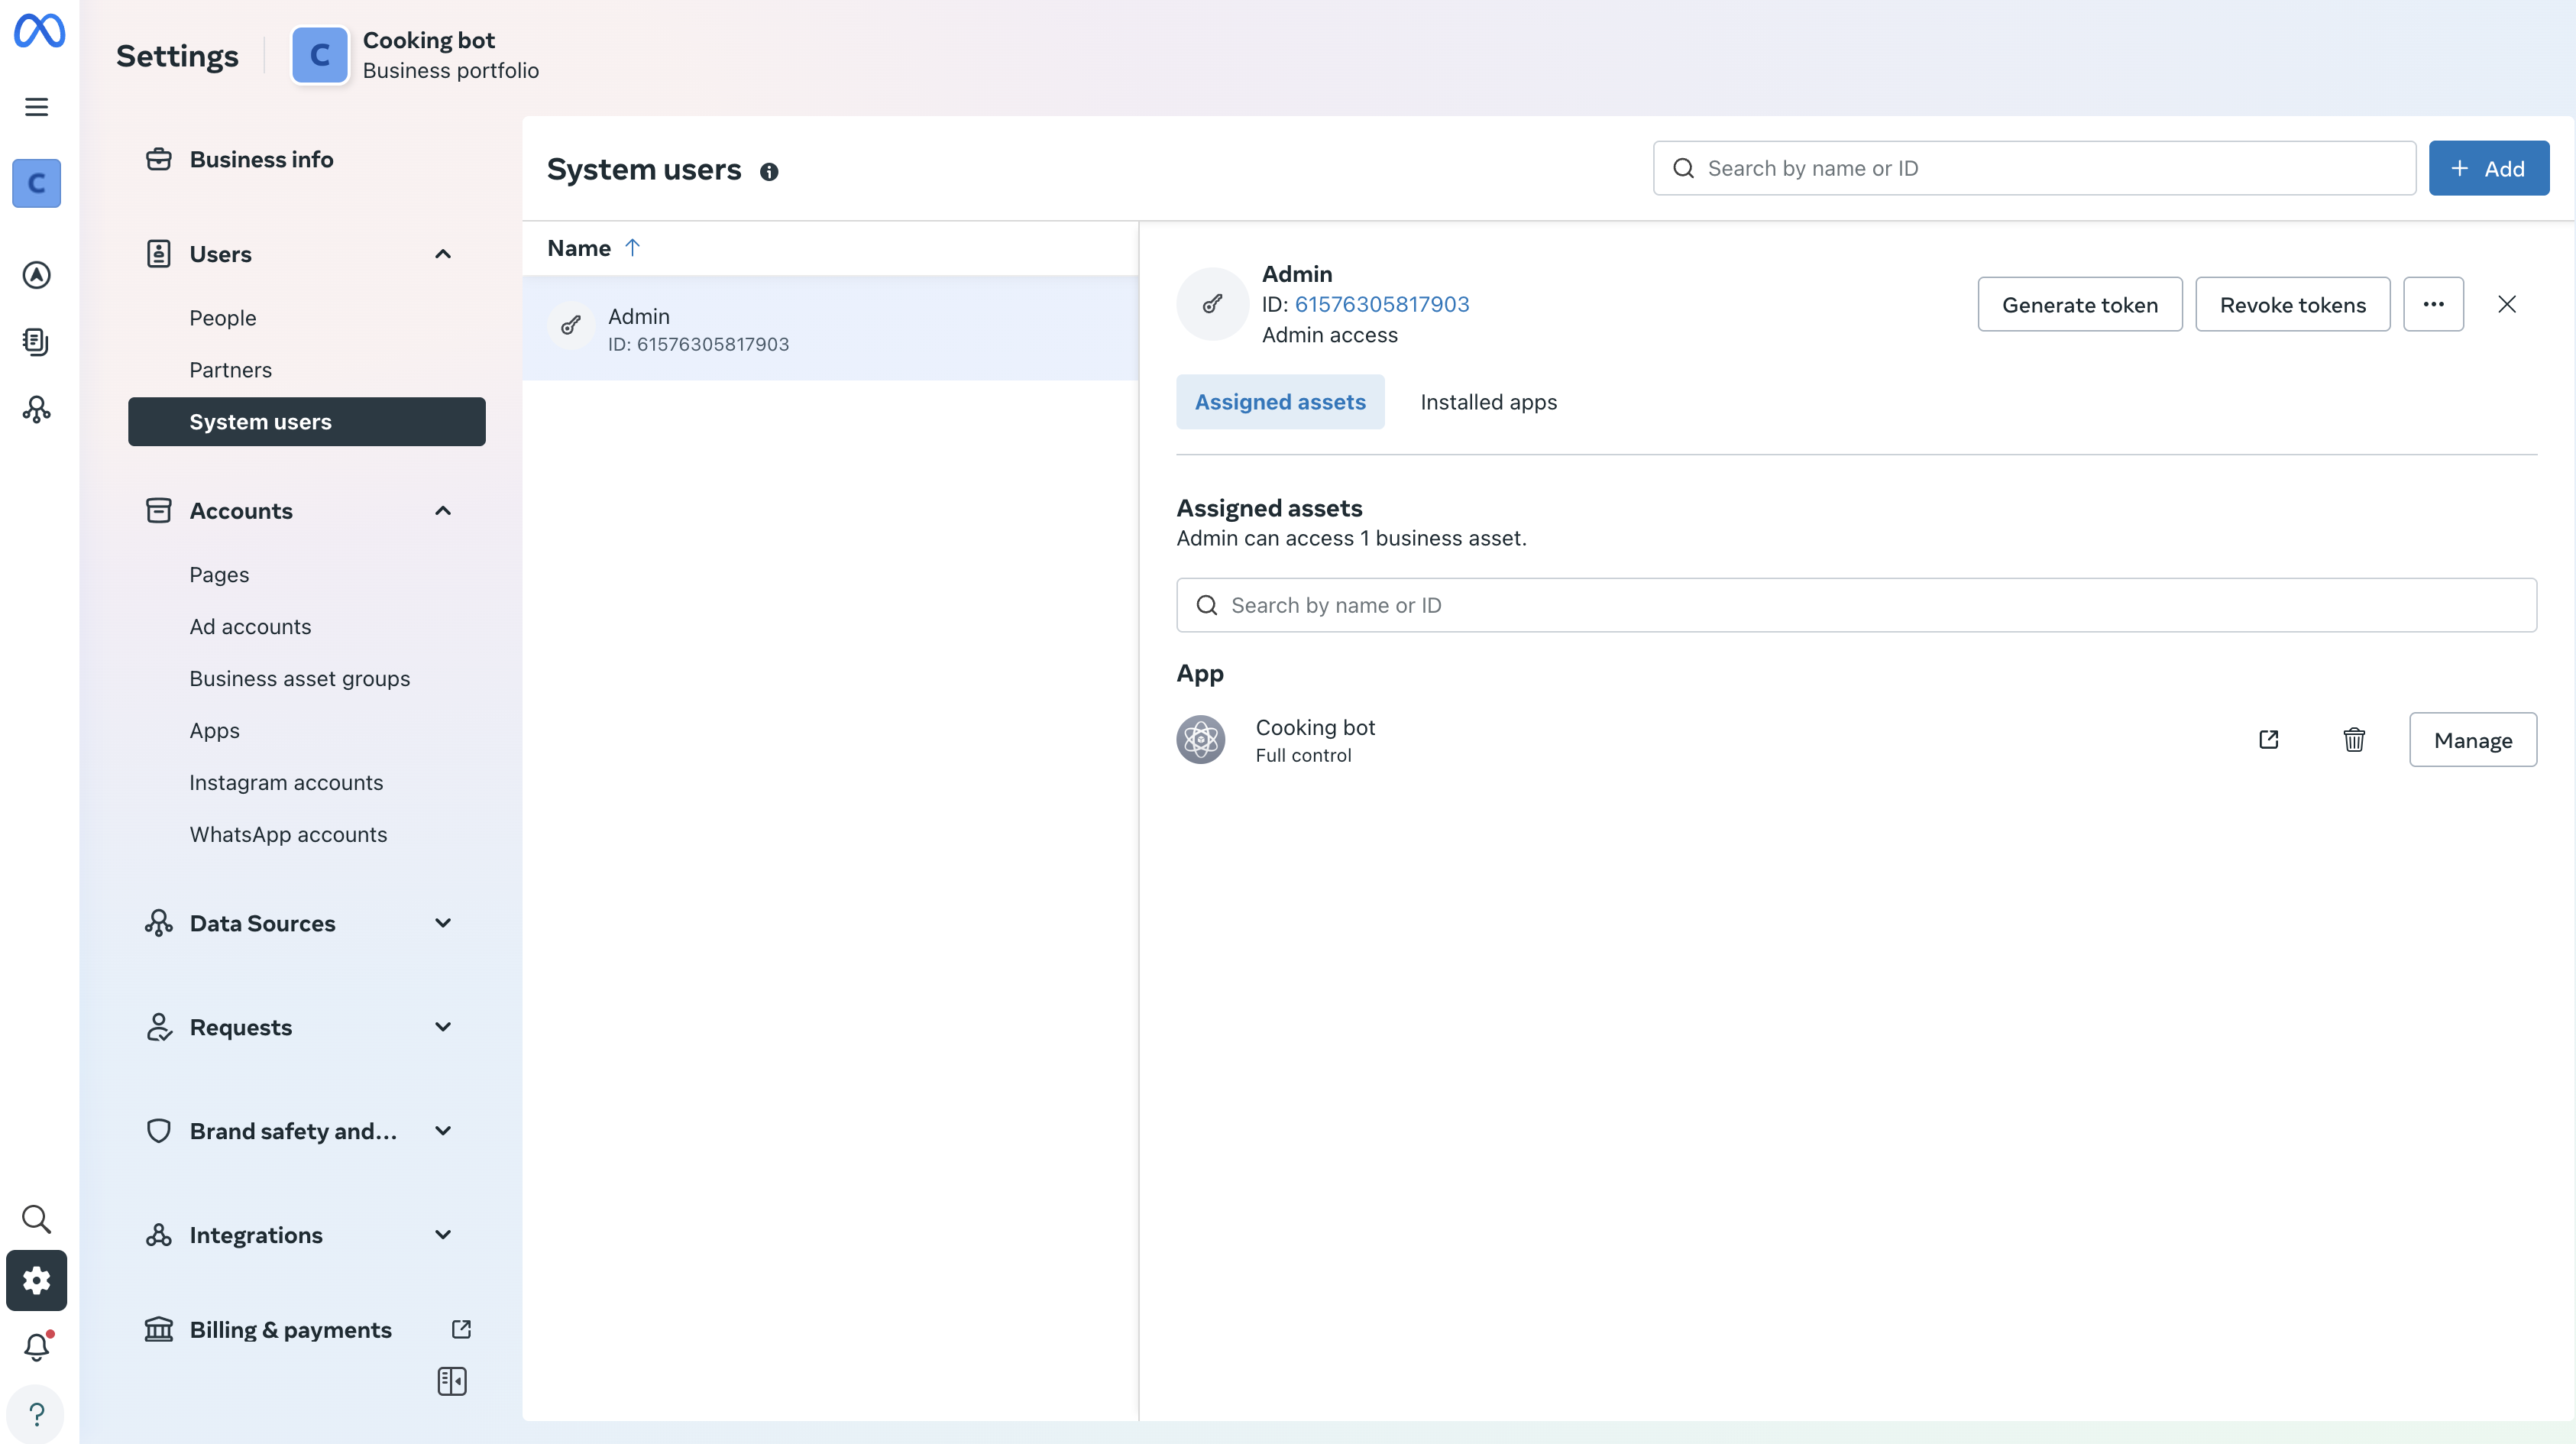The width and height of the screenshot is (2576, 1444).
Task: Open search from the left rail magnifier
Action: tap(37, 1219)
